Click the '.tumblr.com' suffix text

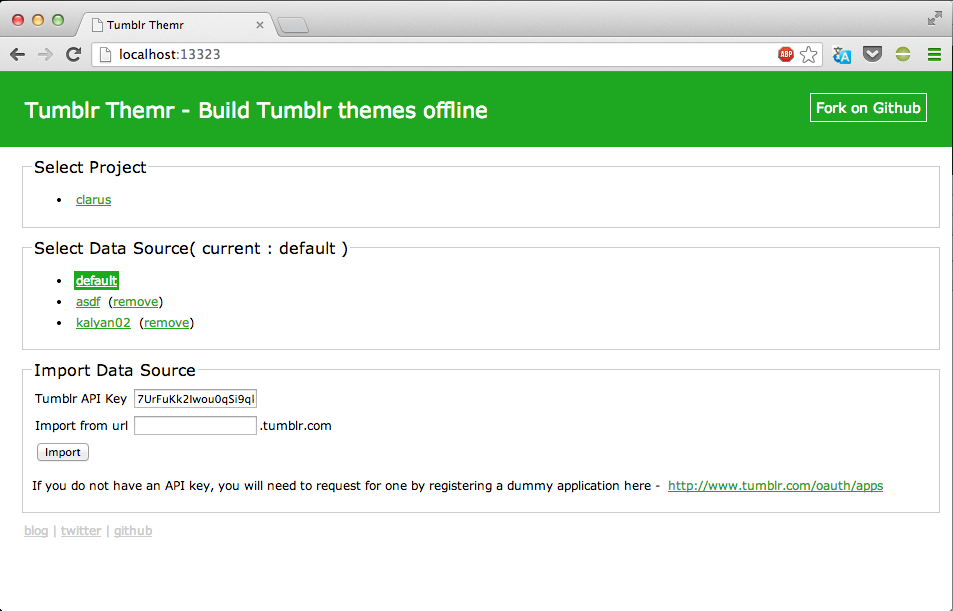point(295,426)
